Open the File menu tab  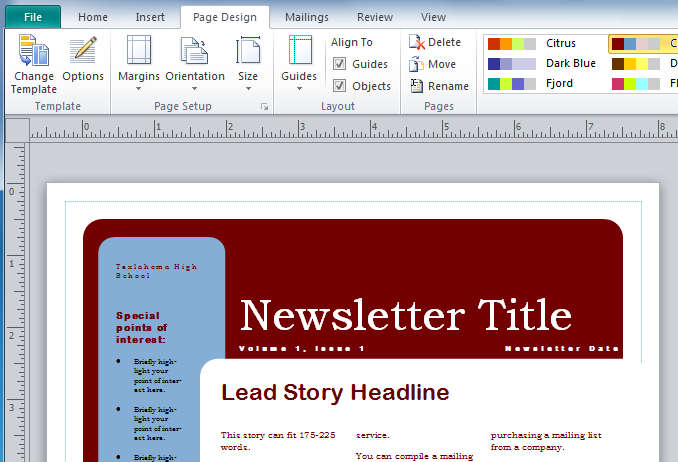click(x=33, y=17)
